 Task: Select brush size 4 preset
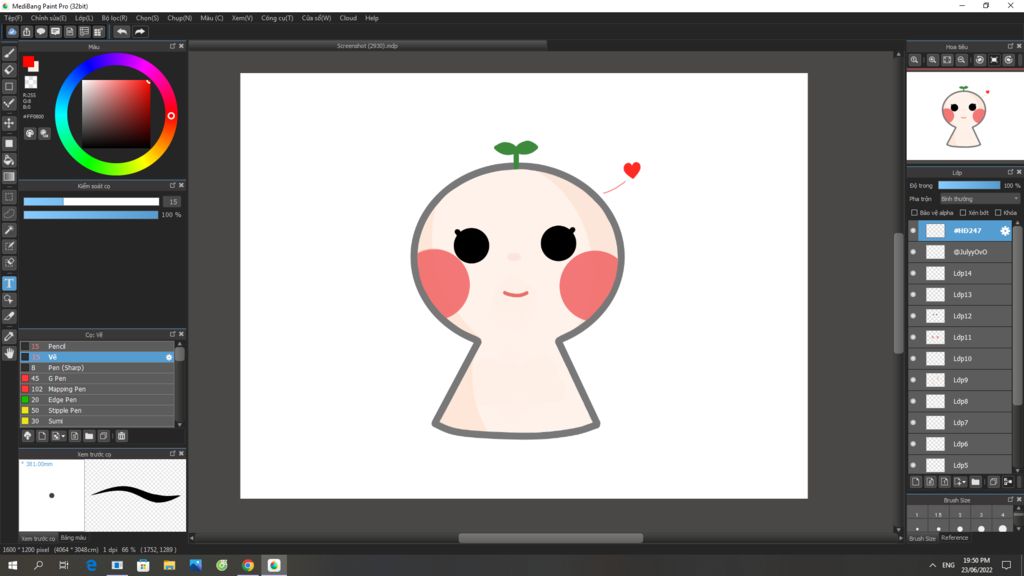pyautogui.click(x=1002, y=522)
